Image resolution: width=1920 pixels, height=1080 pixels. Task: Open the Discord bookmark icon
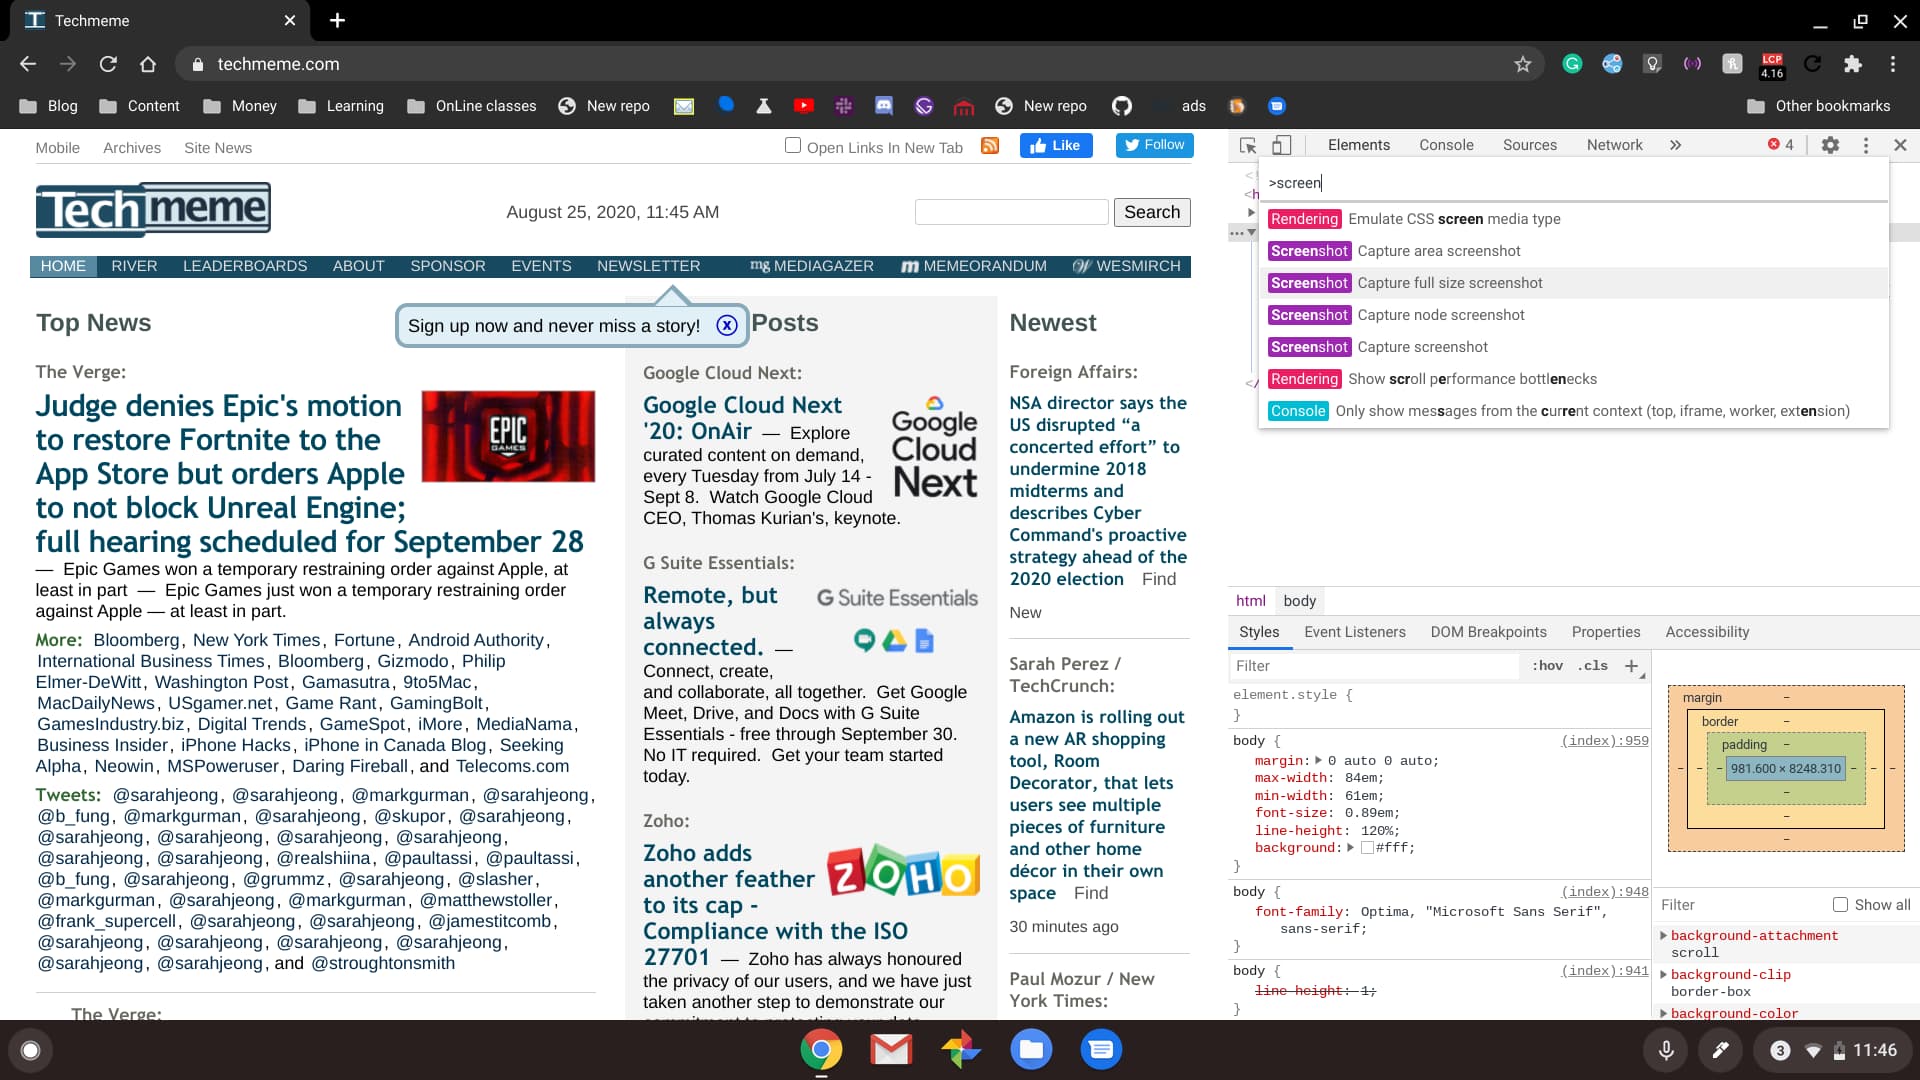(x=884, y=106)
